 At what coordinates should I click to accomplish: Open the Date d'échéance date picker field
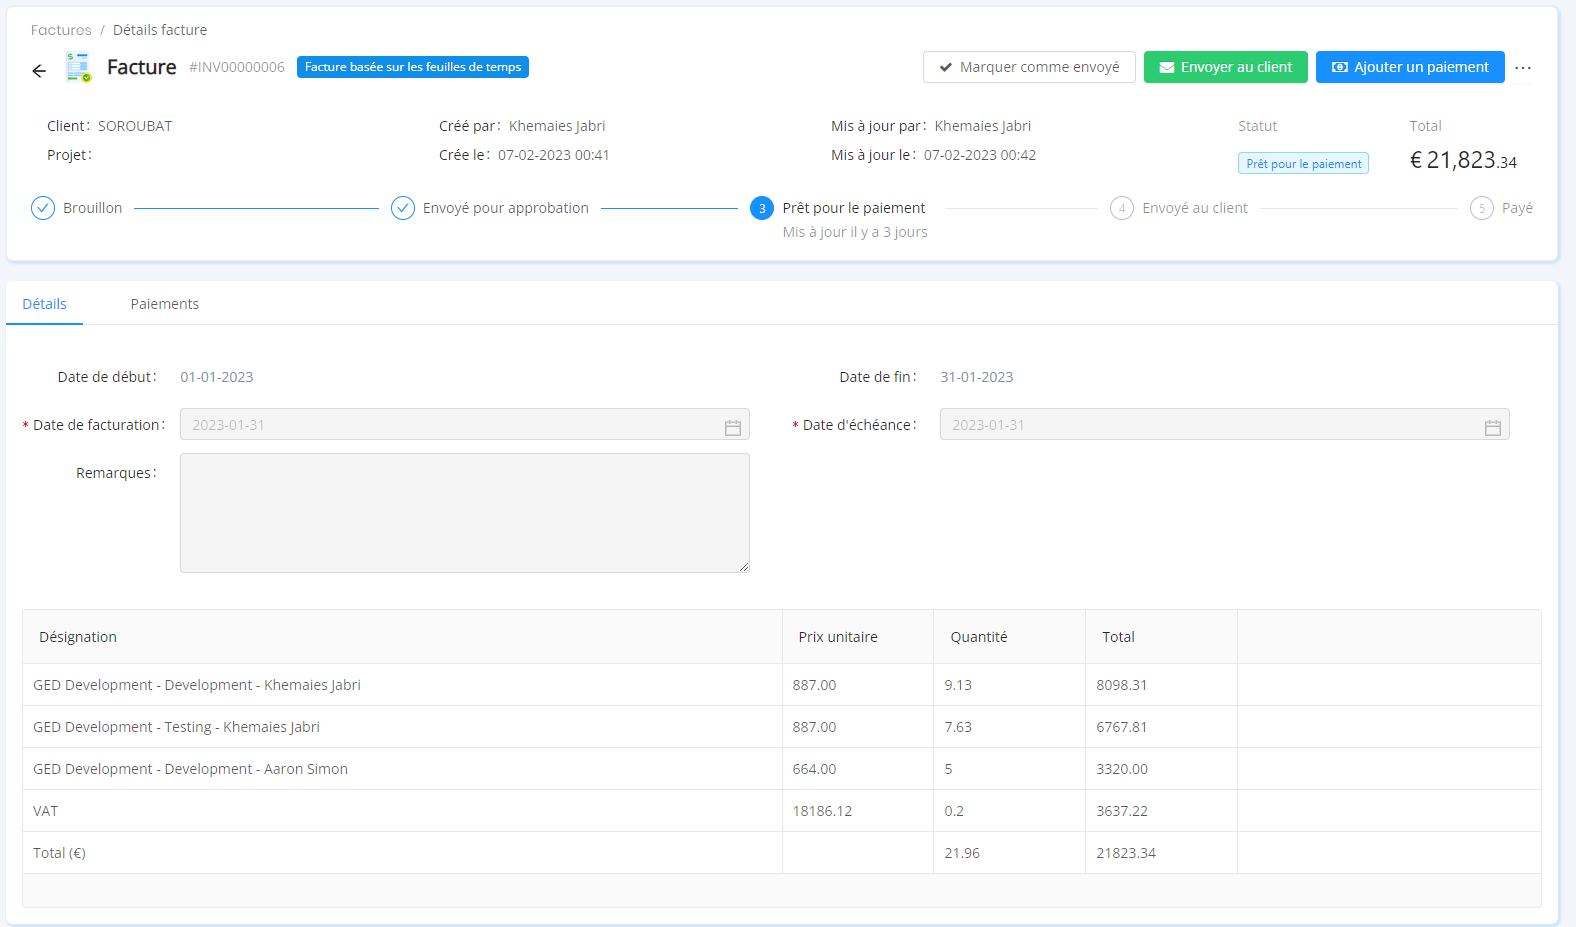[1210, 425]
